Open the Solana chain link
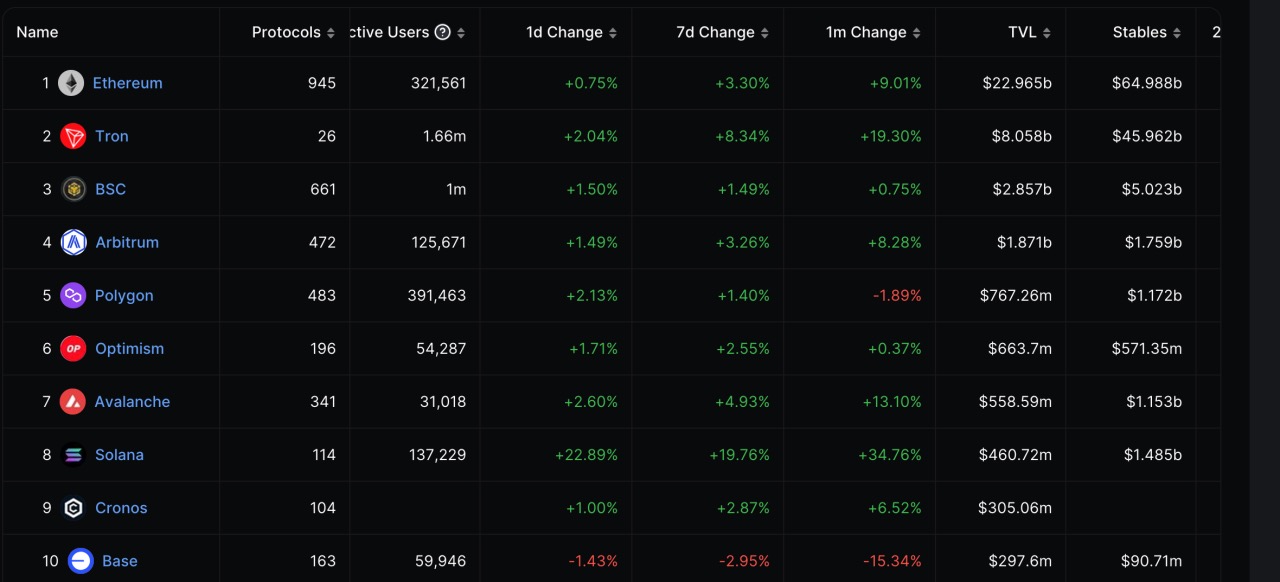Screen dimensions: 1280x582 coord(119,455)
